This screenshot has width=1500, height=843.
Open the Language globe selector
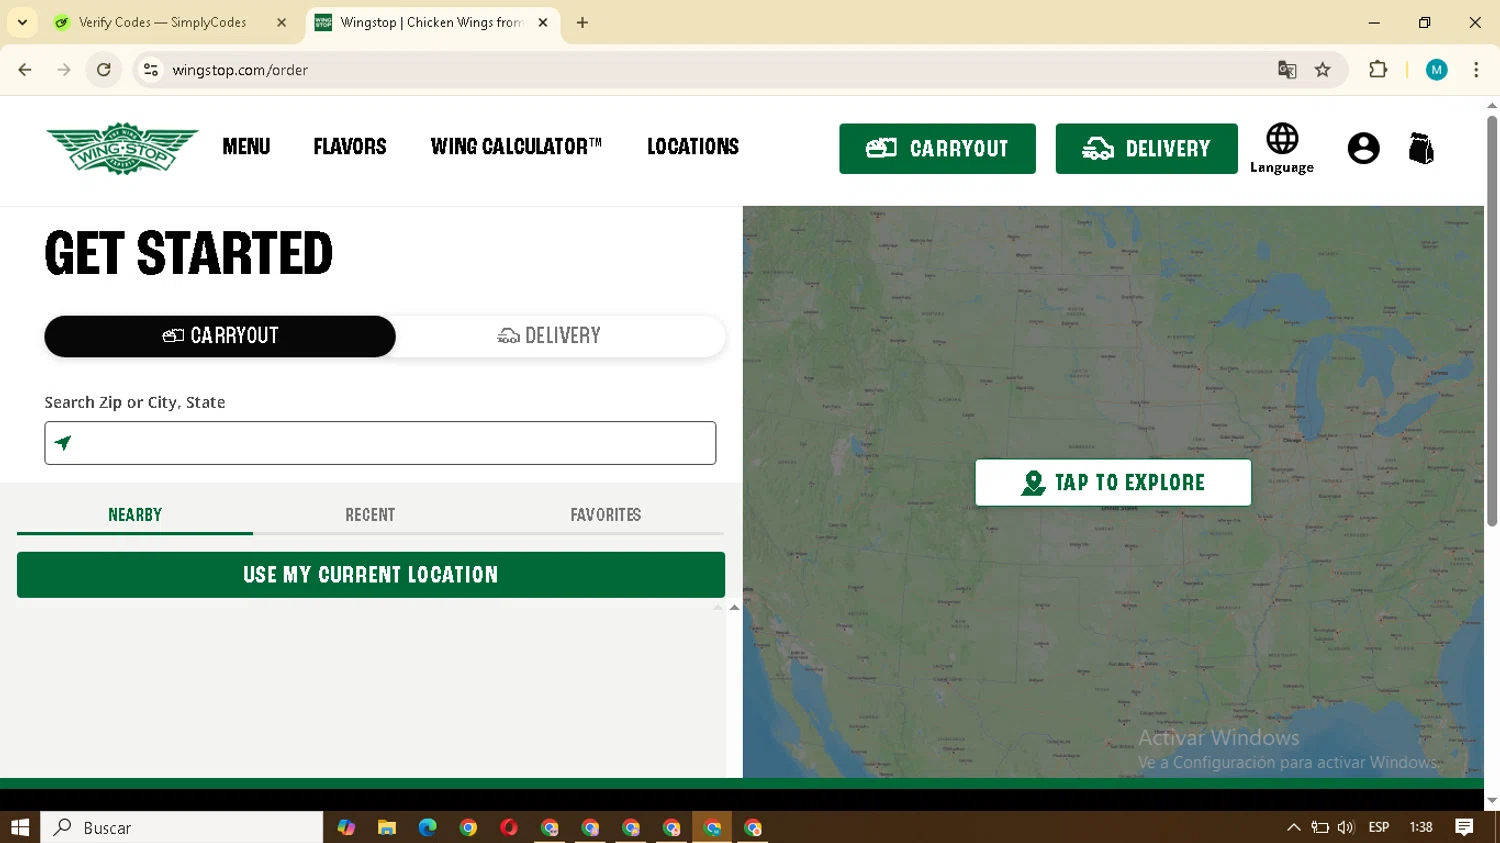click(1282, 148)
